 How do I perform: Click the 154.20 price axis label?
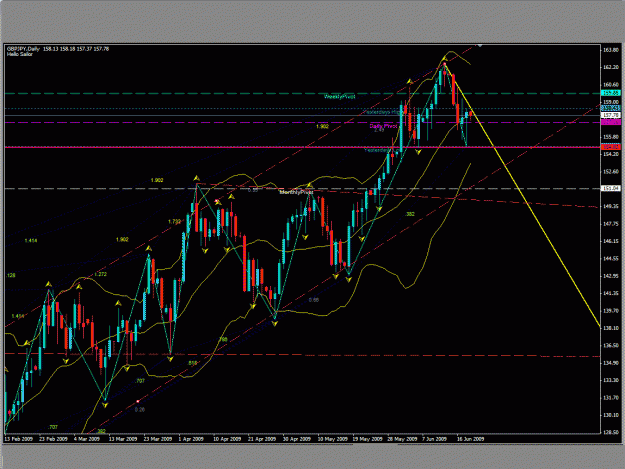(611, 154)
